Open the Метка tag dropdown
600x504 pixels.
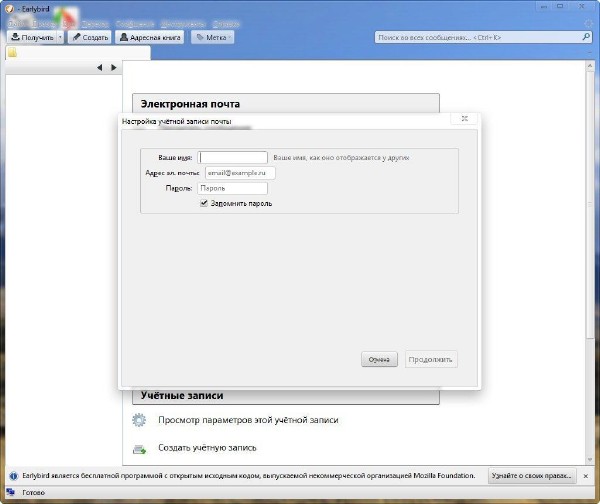pyautogui.click(x=212, y=37)
